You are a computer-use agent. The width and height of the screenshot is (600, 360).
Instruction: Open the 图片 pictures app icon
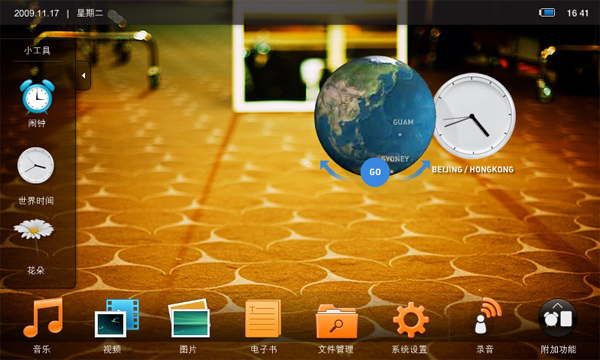coord(189,318)
